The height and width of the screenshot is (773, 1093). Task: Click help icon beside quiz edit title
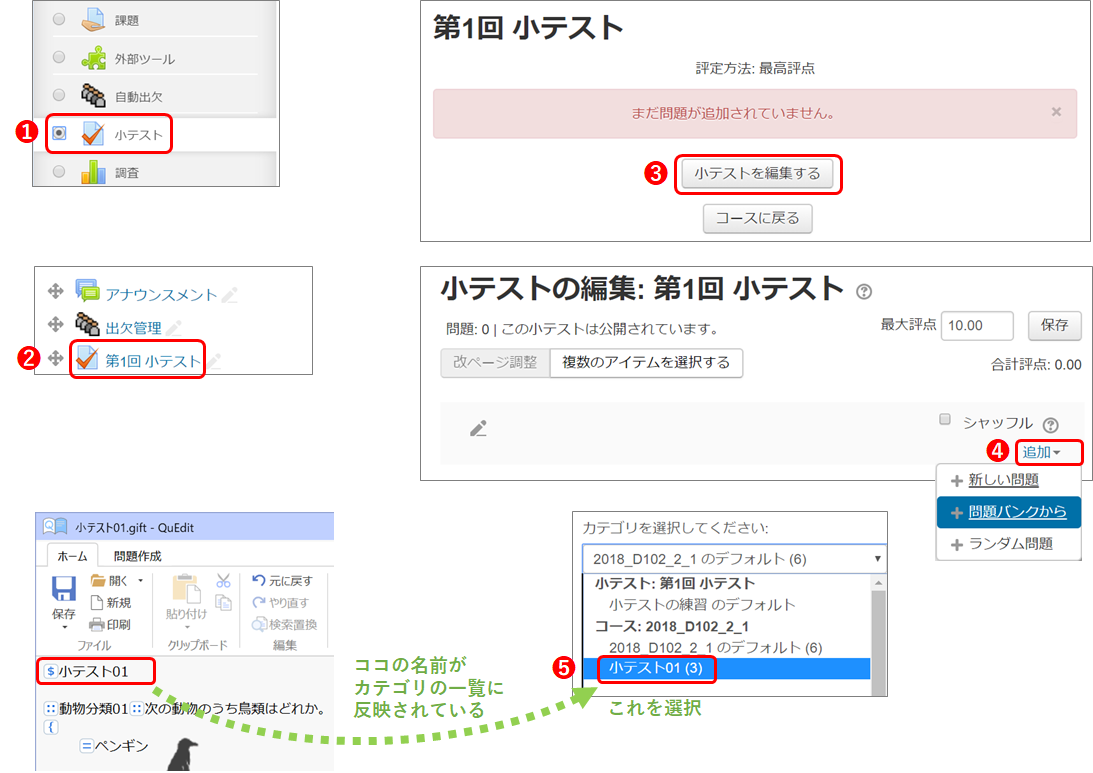click(864, 292)
